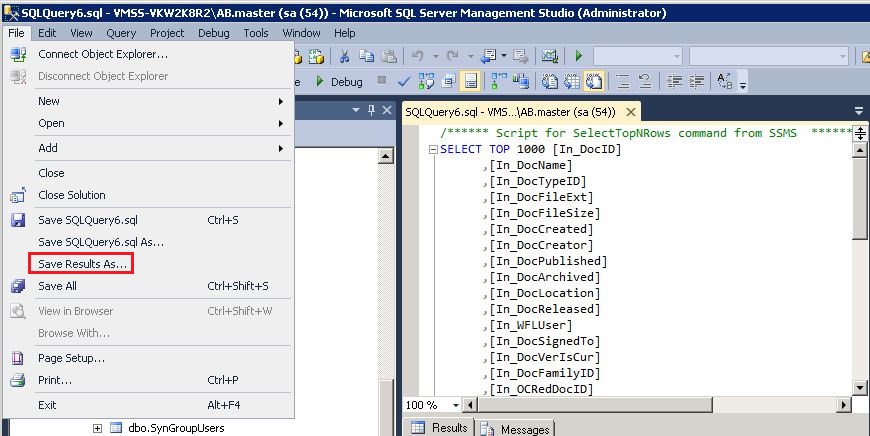Select Results to Grid output mode
Viewport: 870px width, 436px height.
pyautogui.click(x=572, y=82)
